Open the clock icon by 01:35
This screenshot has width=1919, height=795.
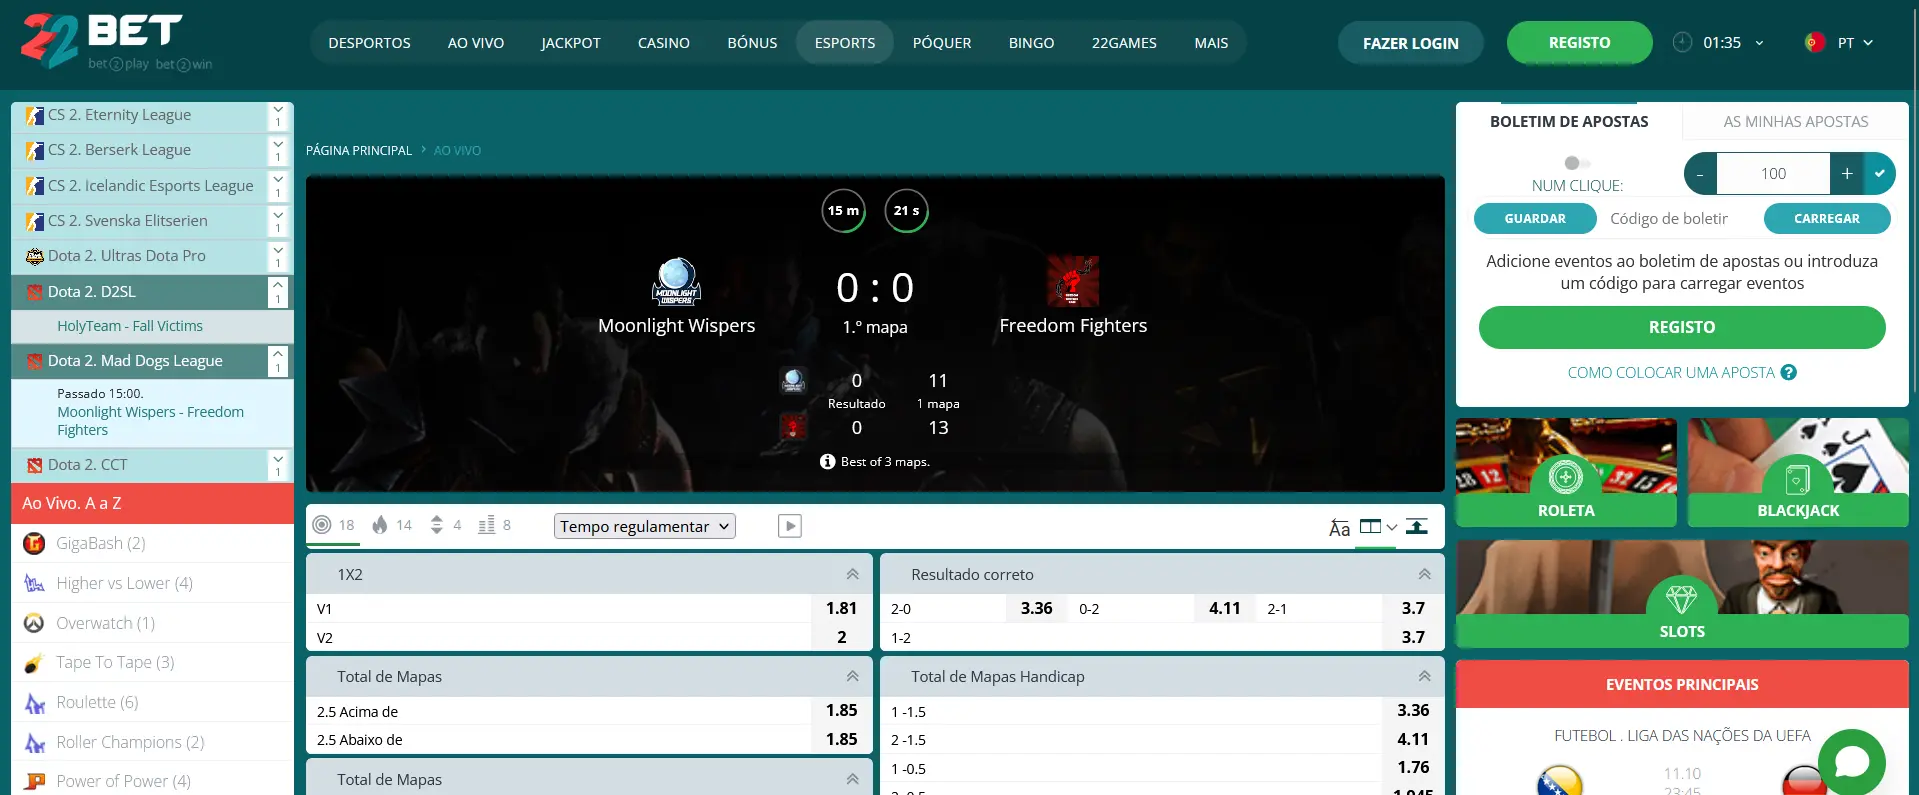pyautogui.click(x=1683, y=42)
